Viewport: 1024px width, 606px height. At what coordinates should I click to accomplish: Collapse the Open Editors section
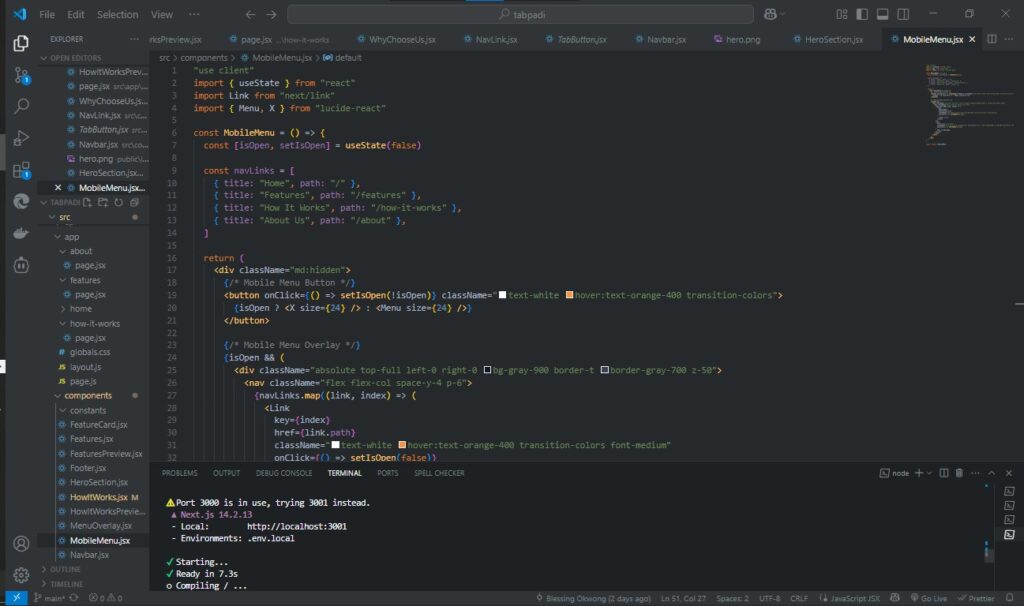coord(44,58)
